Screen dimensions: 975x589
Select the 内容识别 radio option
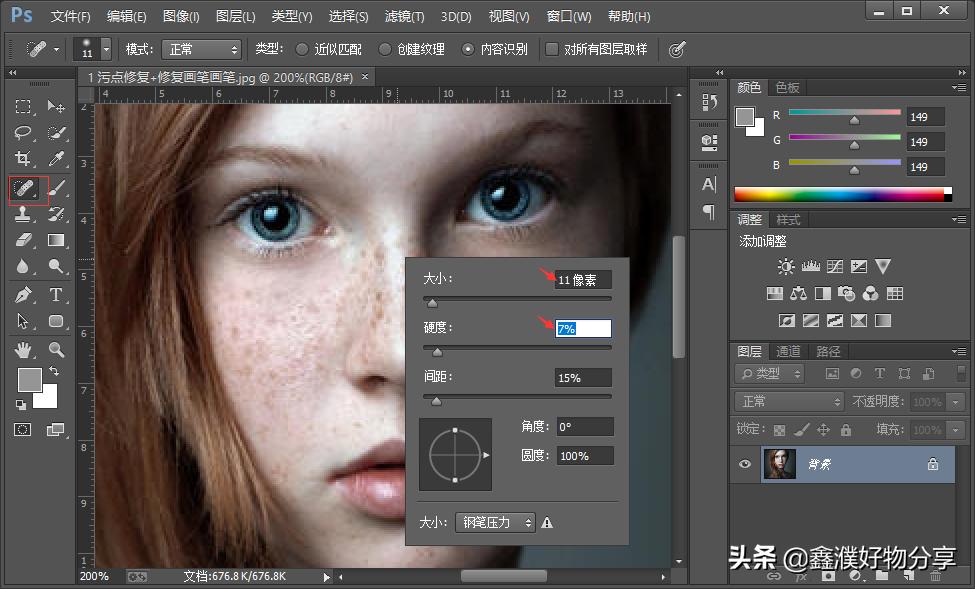pyautogui.click(x=468, y=49)
